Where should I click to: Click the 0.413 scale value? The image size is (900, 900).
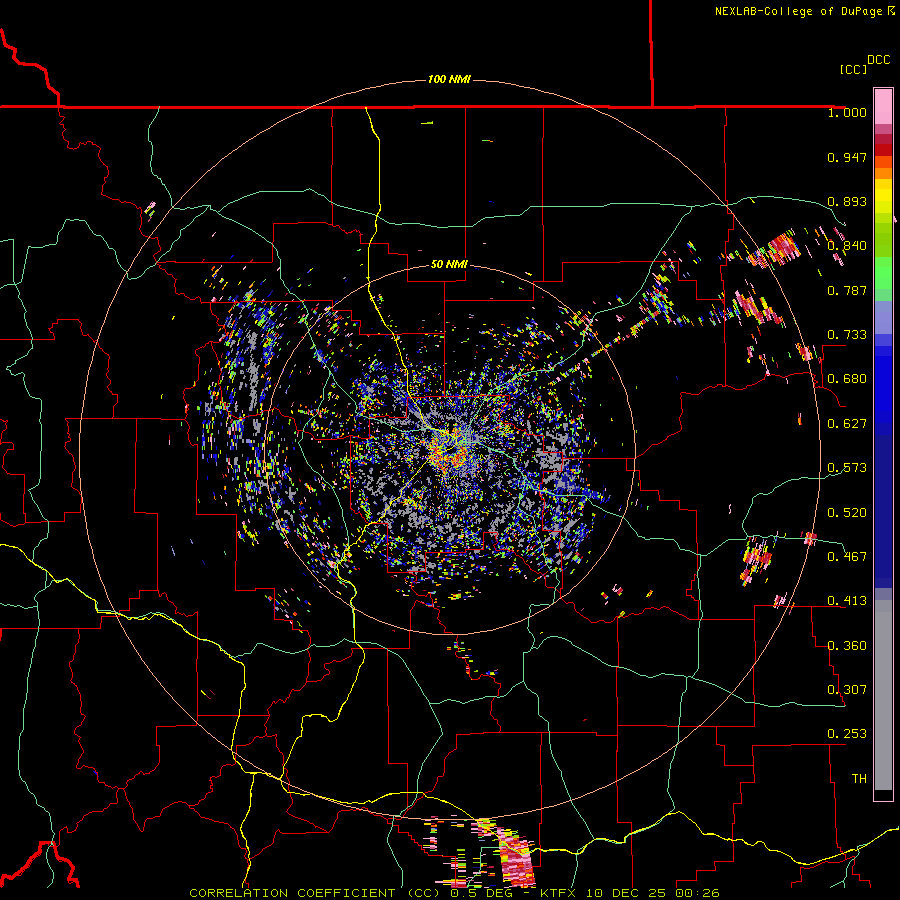click(x=847, y=601)
